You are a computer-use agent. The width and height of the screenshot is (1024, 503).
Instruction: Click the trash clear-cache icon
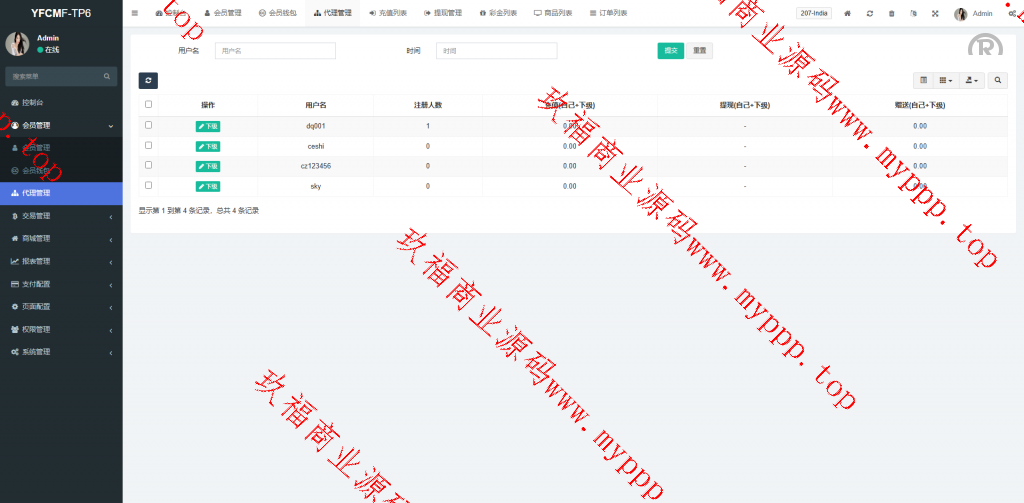(x=891, y=13)
